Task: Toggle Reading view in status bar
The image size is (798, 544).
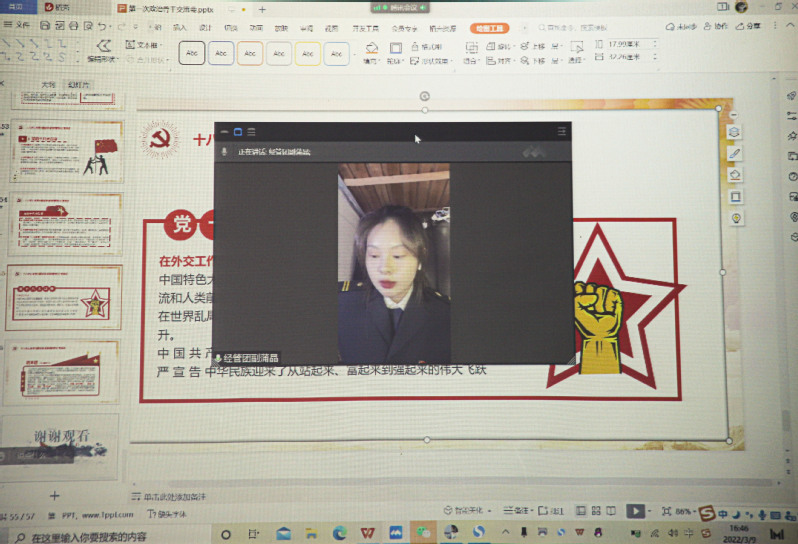Action: (x=611, y=510)
